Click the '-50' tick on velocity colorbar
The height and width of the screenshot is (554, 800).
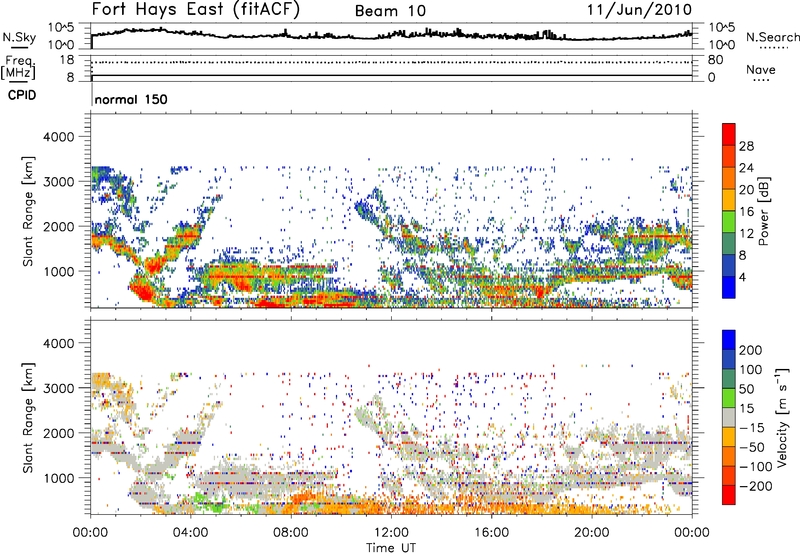pyautogui.click(x=752, y=447)
